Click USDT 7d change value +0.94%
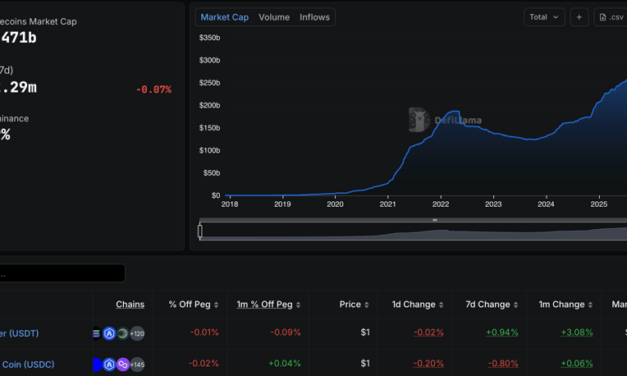 pyautogui.click(x=502, y=332)
